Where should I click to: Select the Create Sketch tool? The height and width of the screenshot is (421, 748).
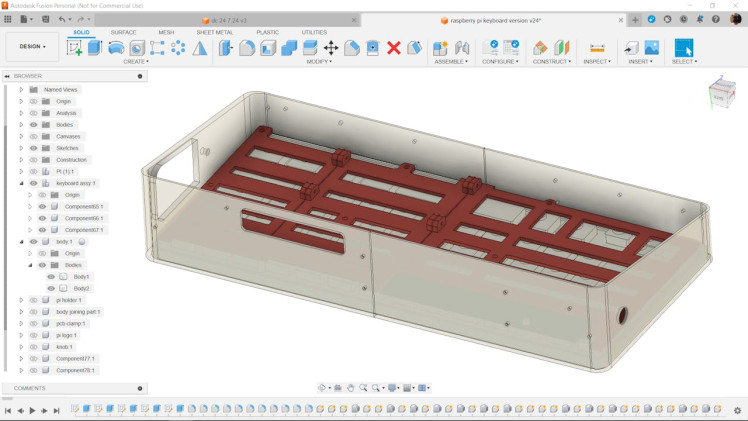74,48
